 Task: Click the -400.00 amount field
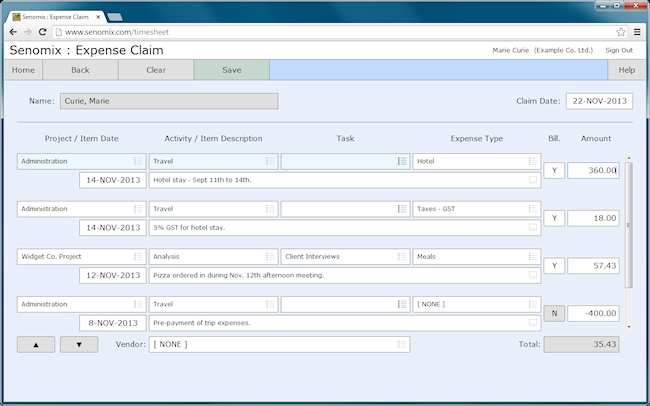[593, 314]
